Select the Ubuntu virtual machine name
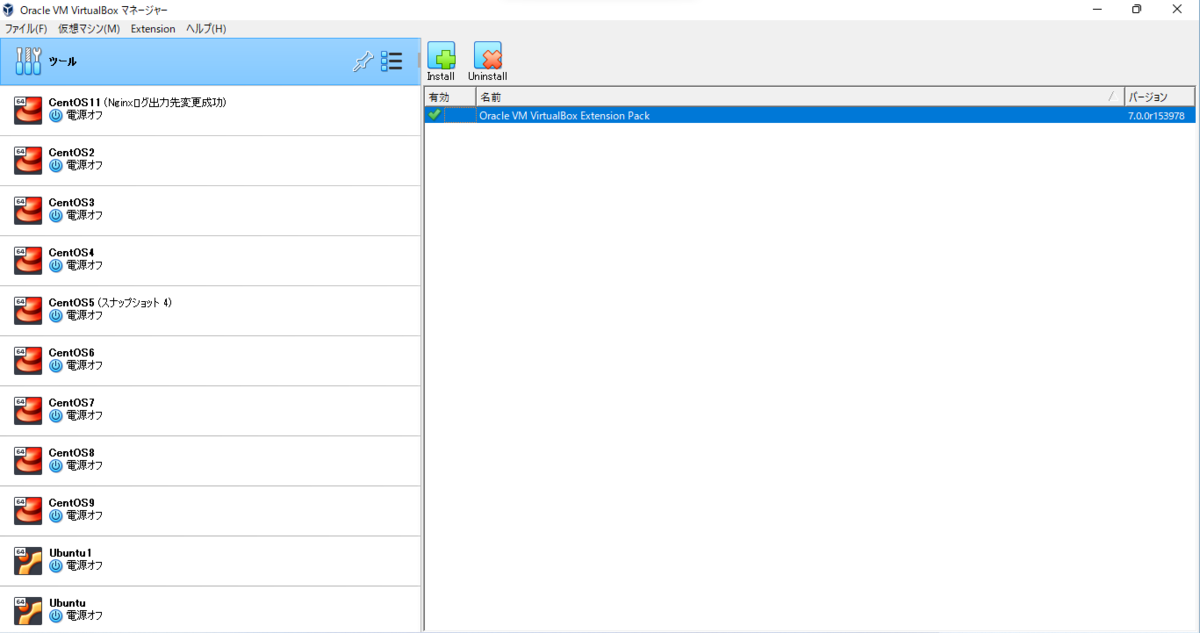 [67, 603]
